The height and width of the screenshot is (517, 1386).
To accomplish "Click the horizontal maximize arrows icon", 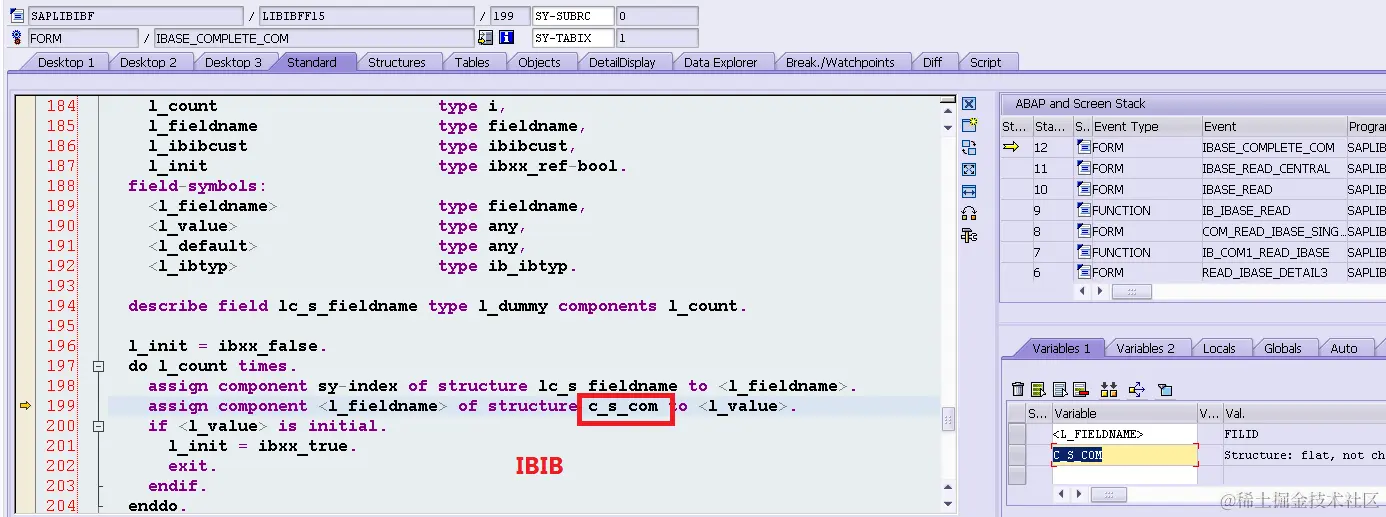I will tap(968, 191).
